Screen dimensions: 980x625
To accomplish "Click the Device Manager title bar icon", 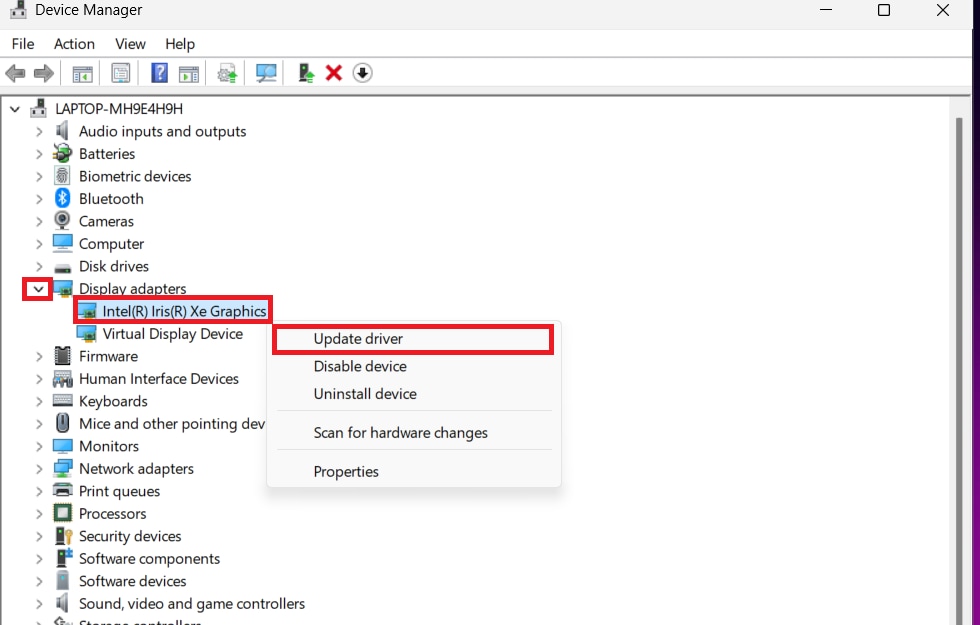I will [x=18, y=9].
